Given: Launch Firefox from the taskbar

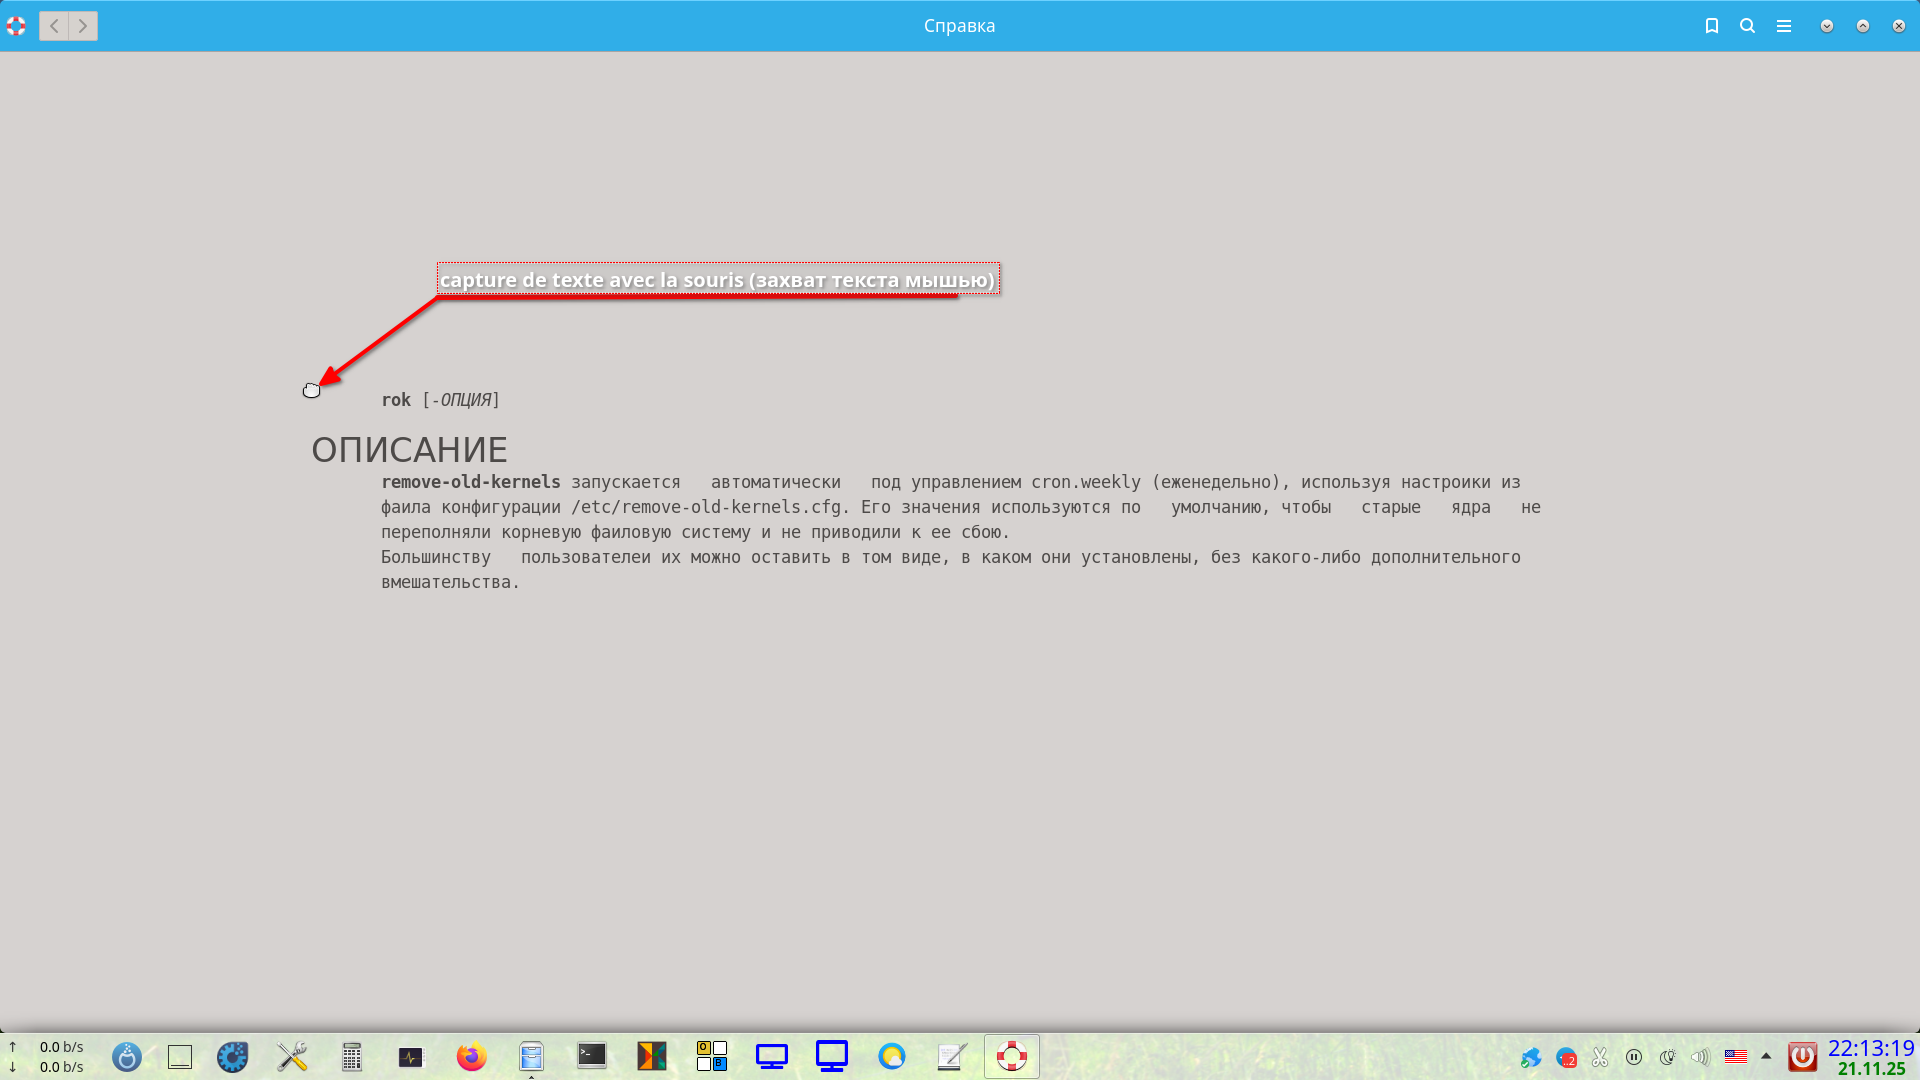Looking at the screenshot, I should pyautogui.click(x=471, y=1057).
